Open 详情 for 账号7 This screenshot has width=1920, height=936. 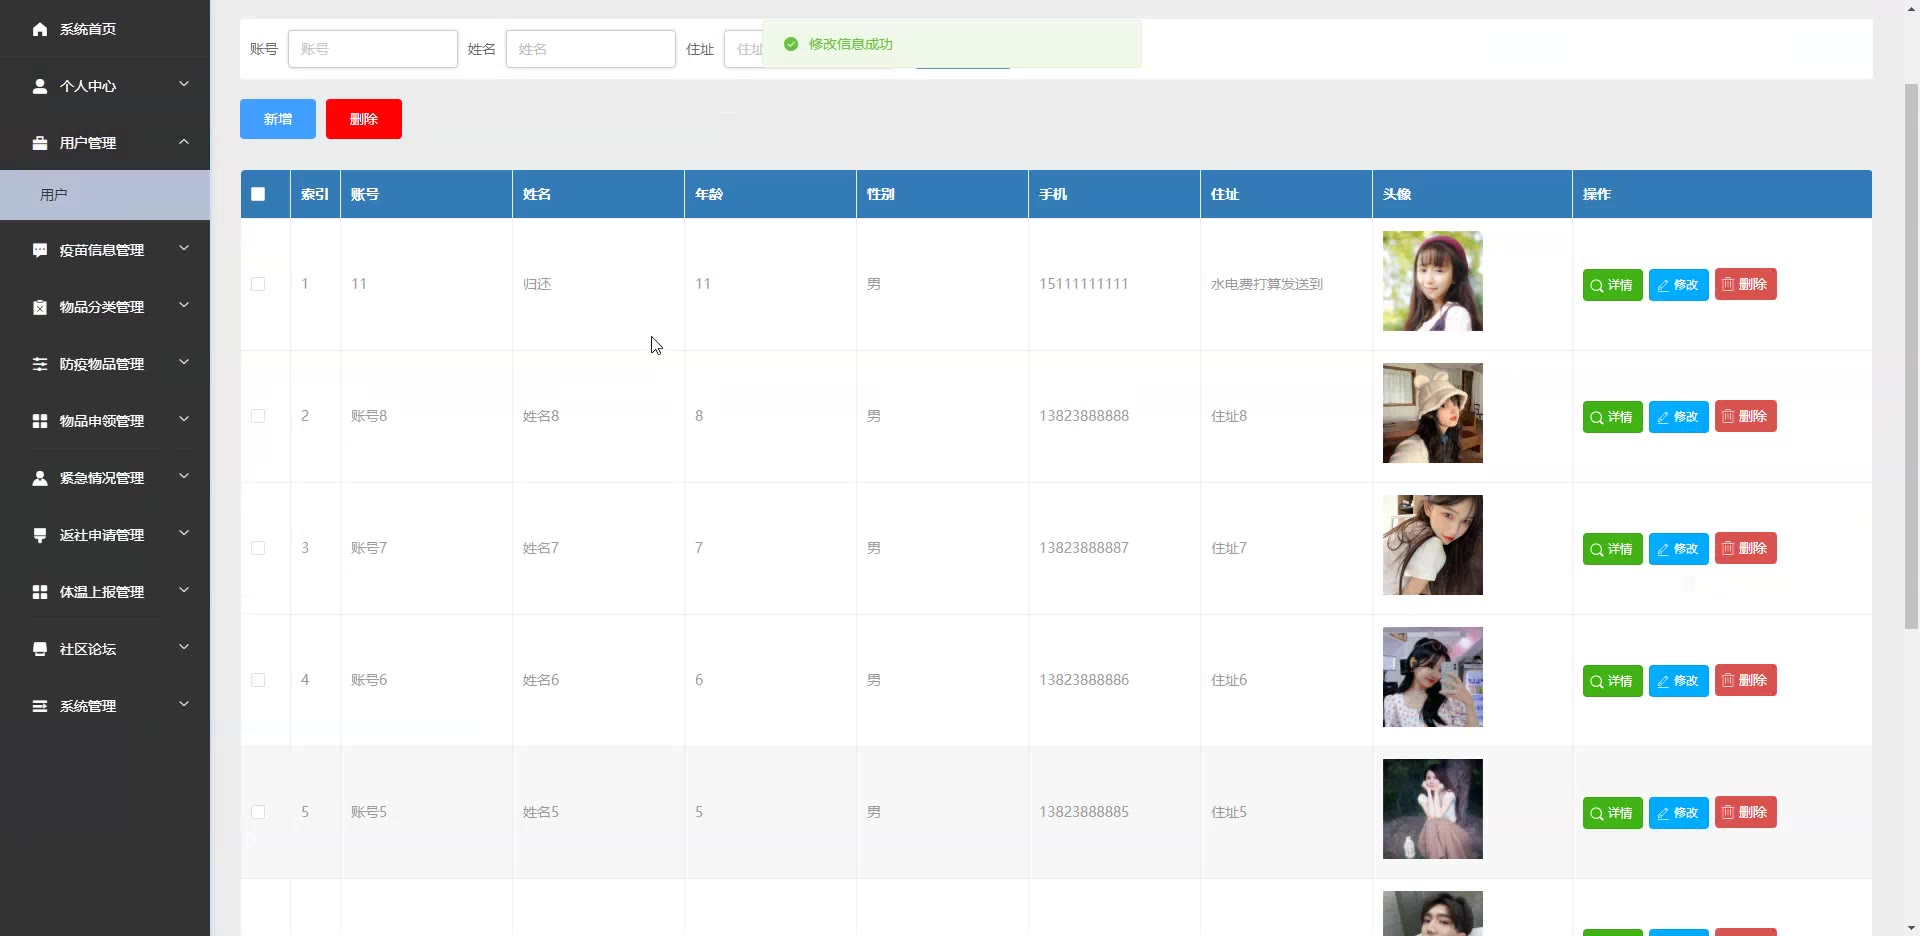tap(1613, 549)
